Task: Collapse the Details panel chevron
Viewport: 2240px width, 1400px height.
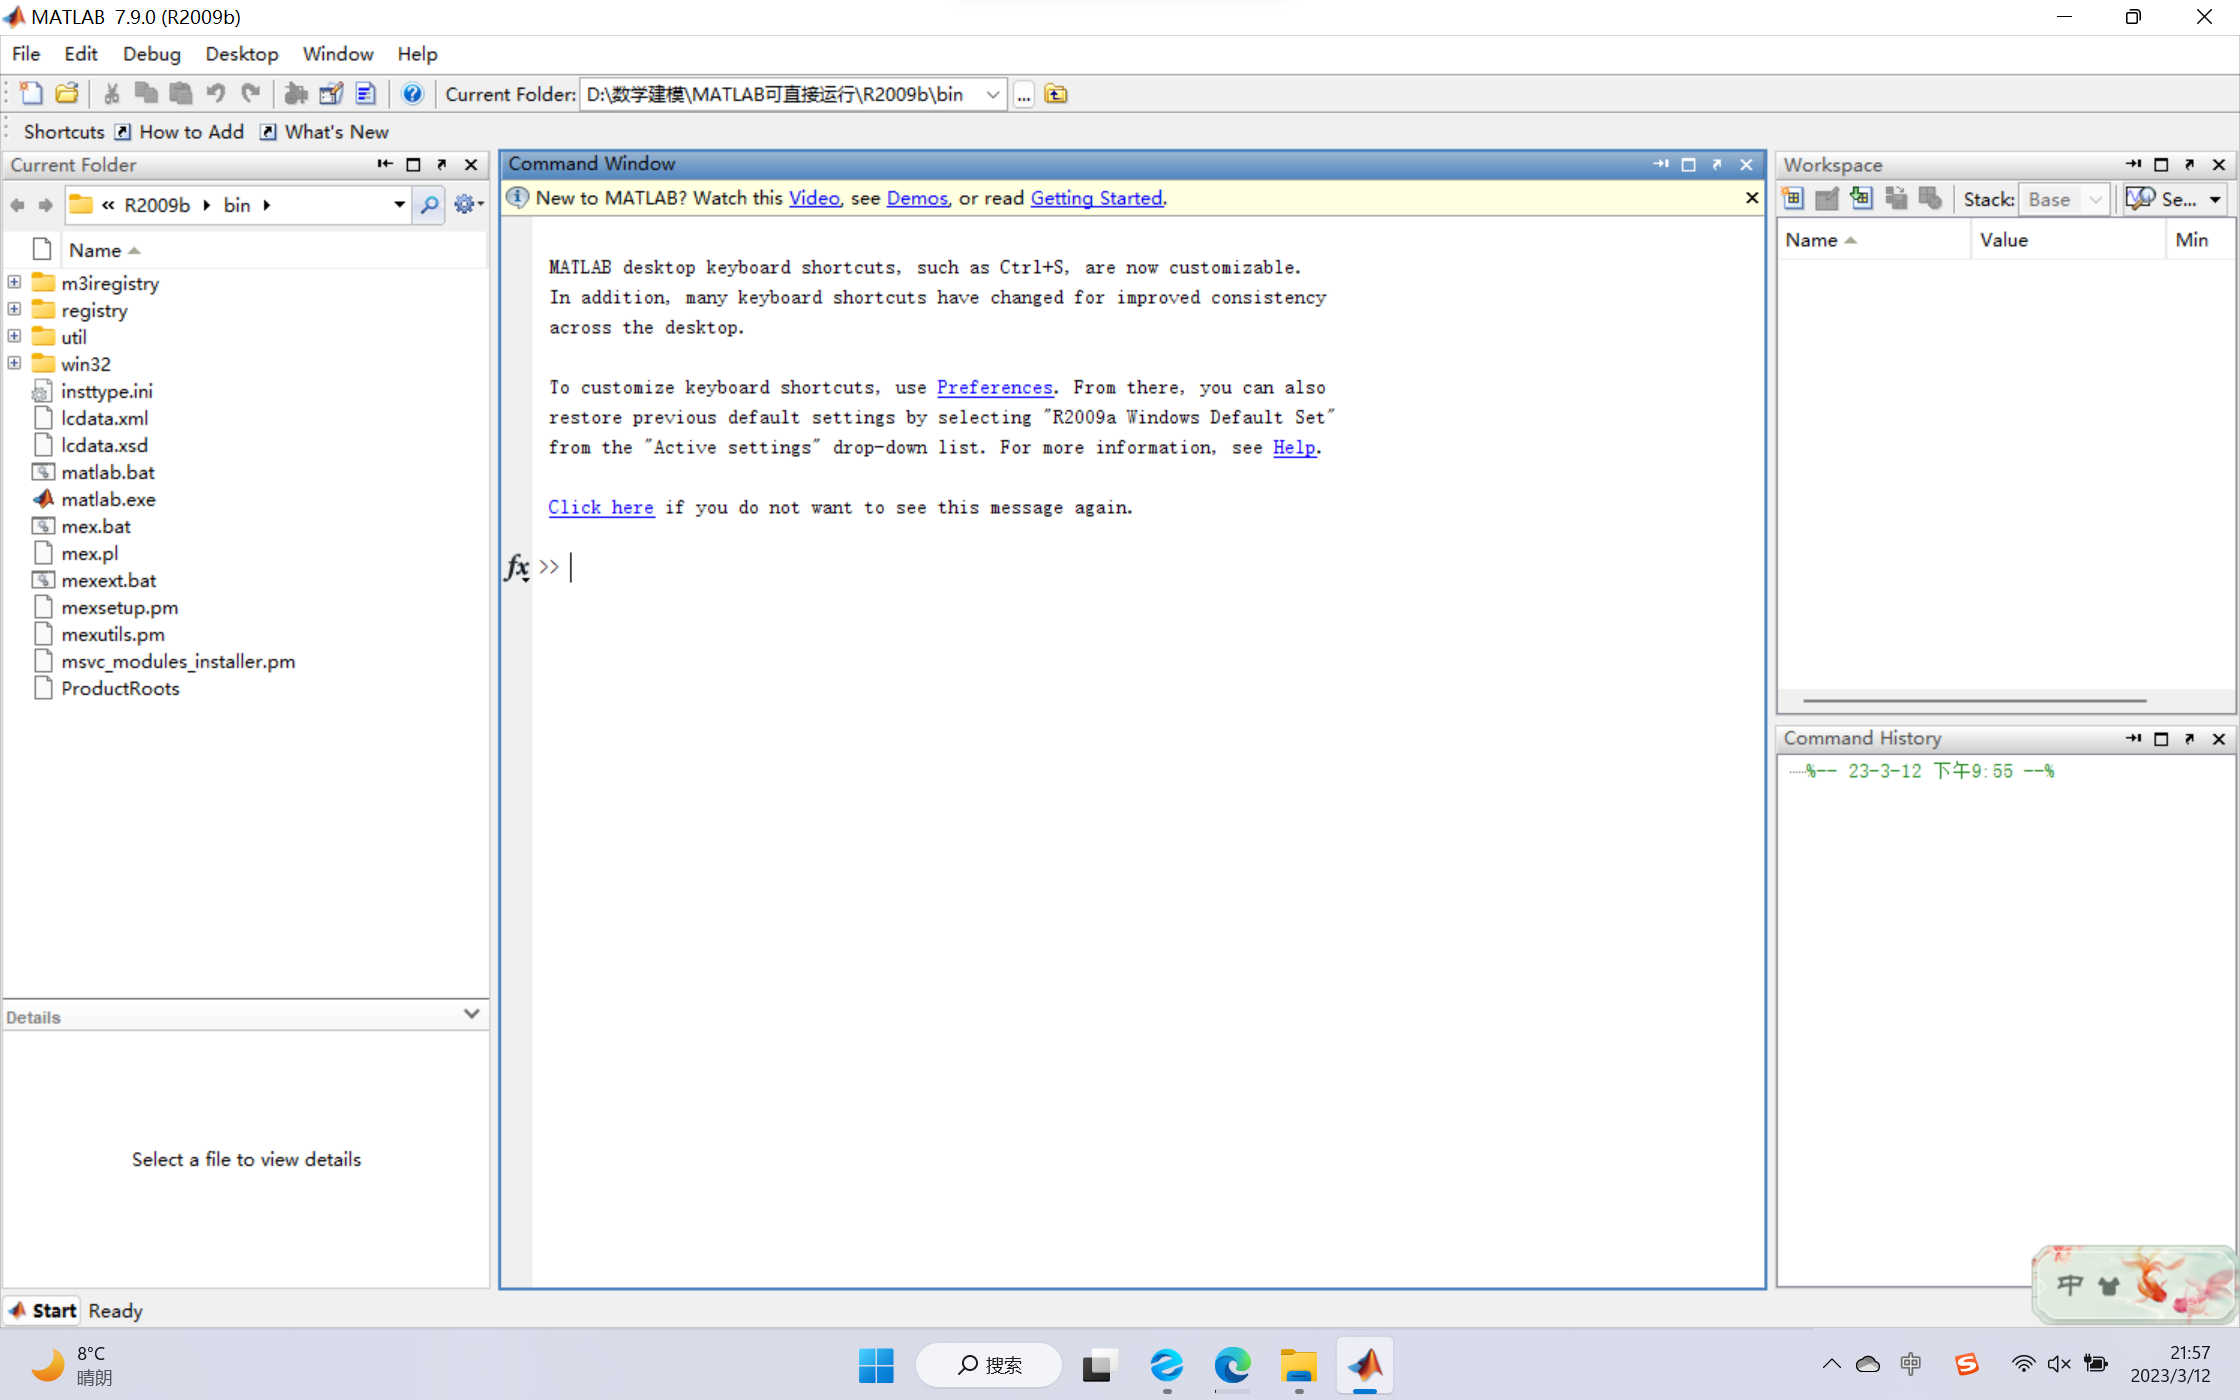Action: tap(472, 1014)
